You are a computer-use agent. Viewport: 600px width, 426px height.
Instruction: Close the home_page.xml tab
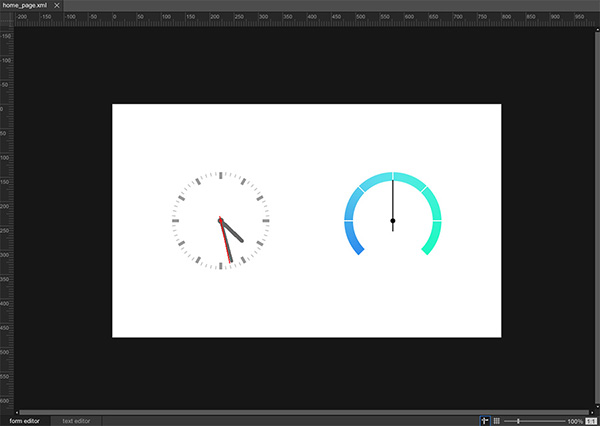(57, 6)
